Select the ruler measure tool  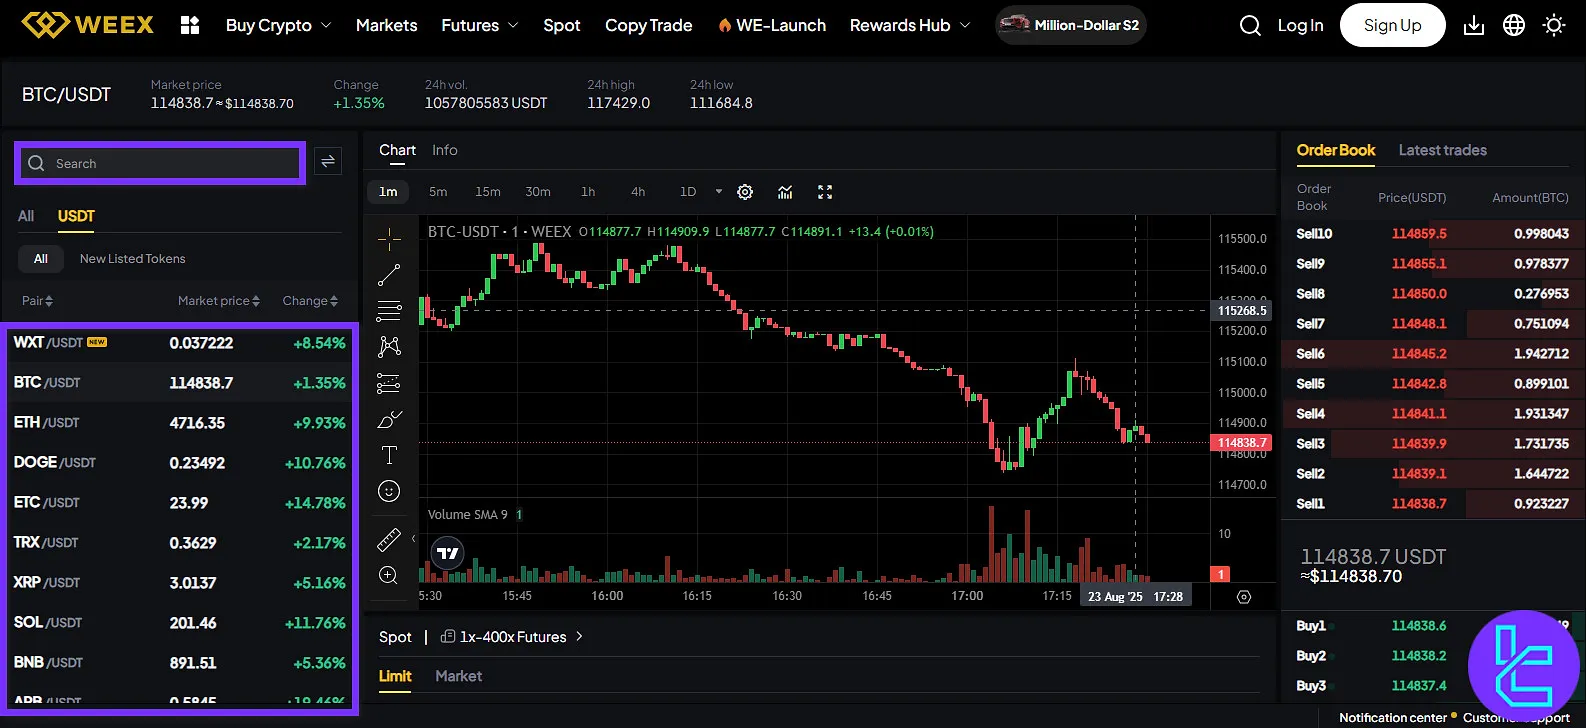point(389,539)
